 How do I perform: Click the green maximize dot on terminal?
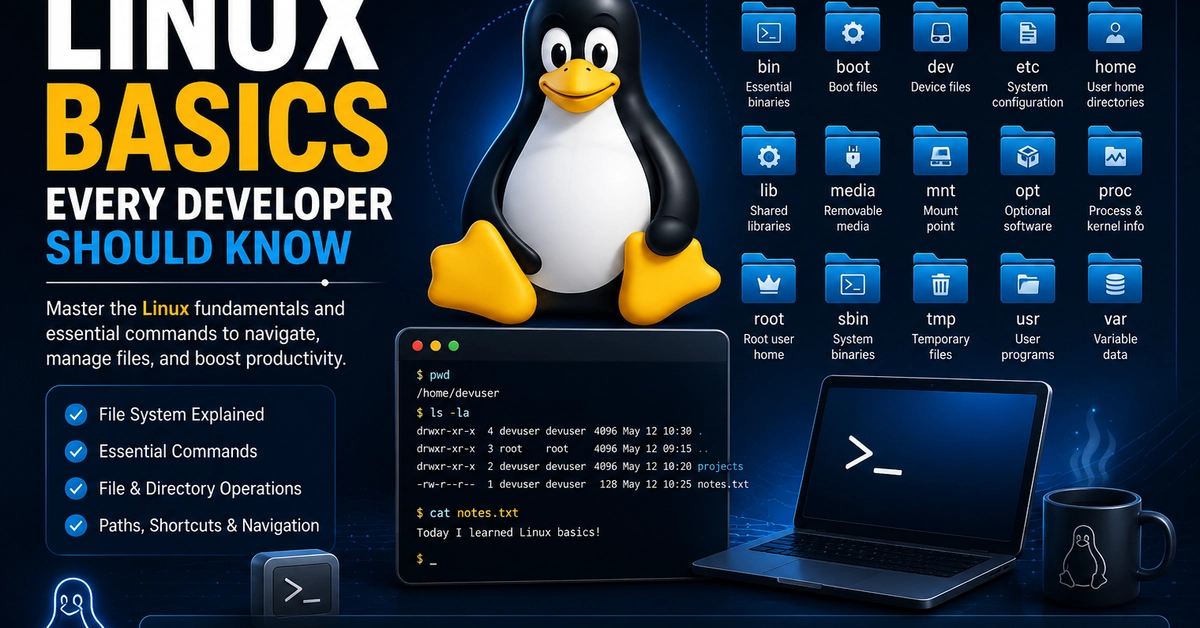[x=453, y=346]
